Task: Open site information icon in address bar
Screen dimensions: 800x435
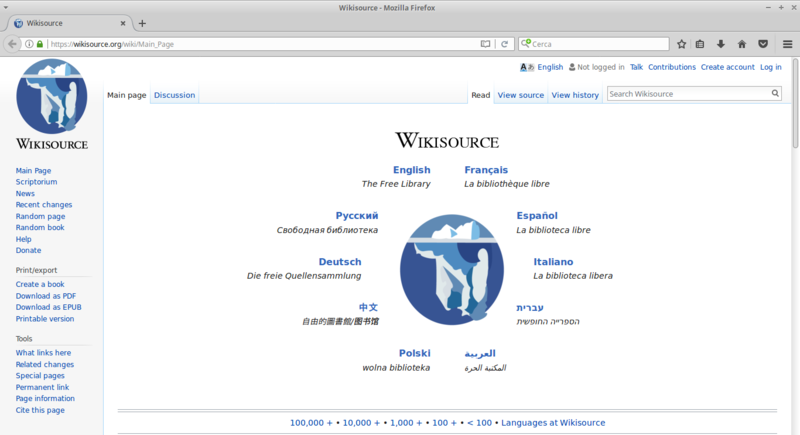Action: [29, 44]
